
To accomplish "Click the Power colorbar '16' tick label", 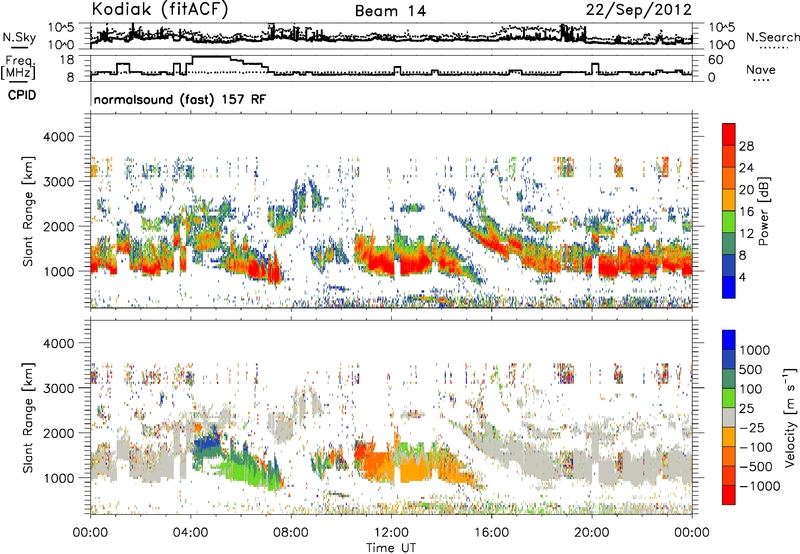I will [x=746, y=212].
